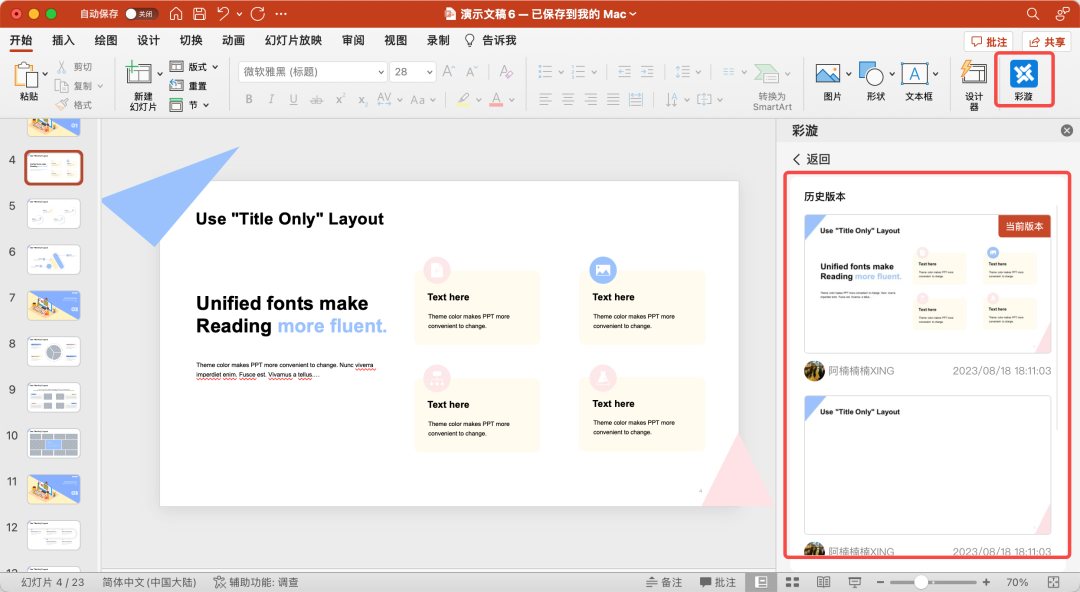Toggle the 备注 notes pane in status bar

(x=664, y=582)
